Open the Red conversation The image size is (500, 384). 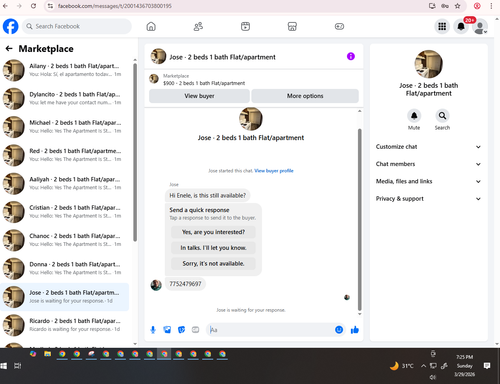(65, 155)
